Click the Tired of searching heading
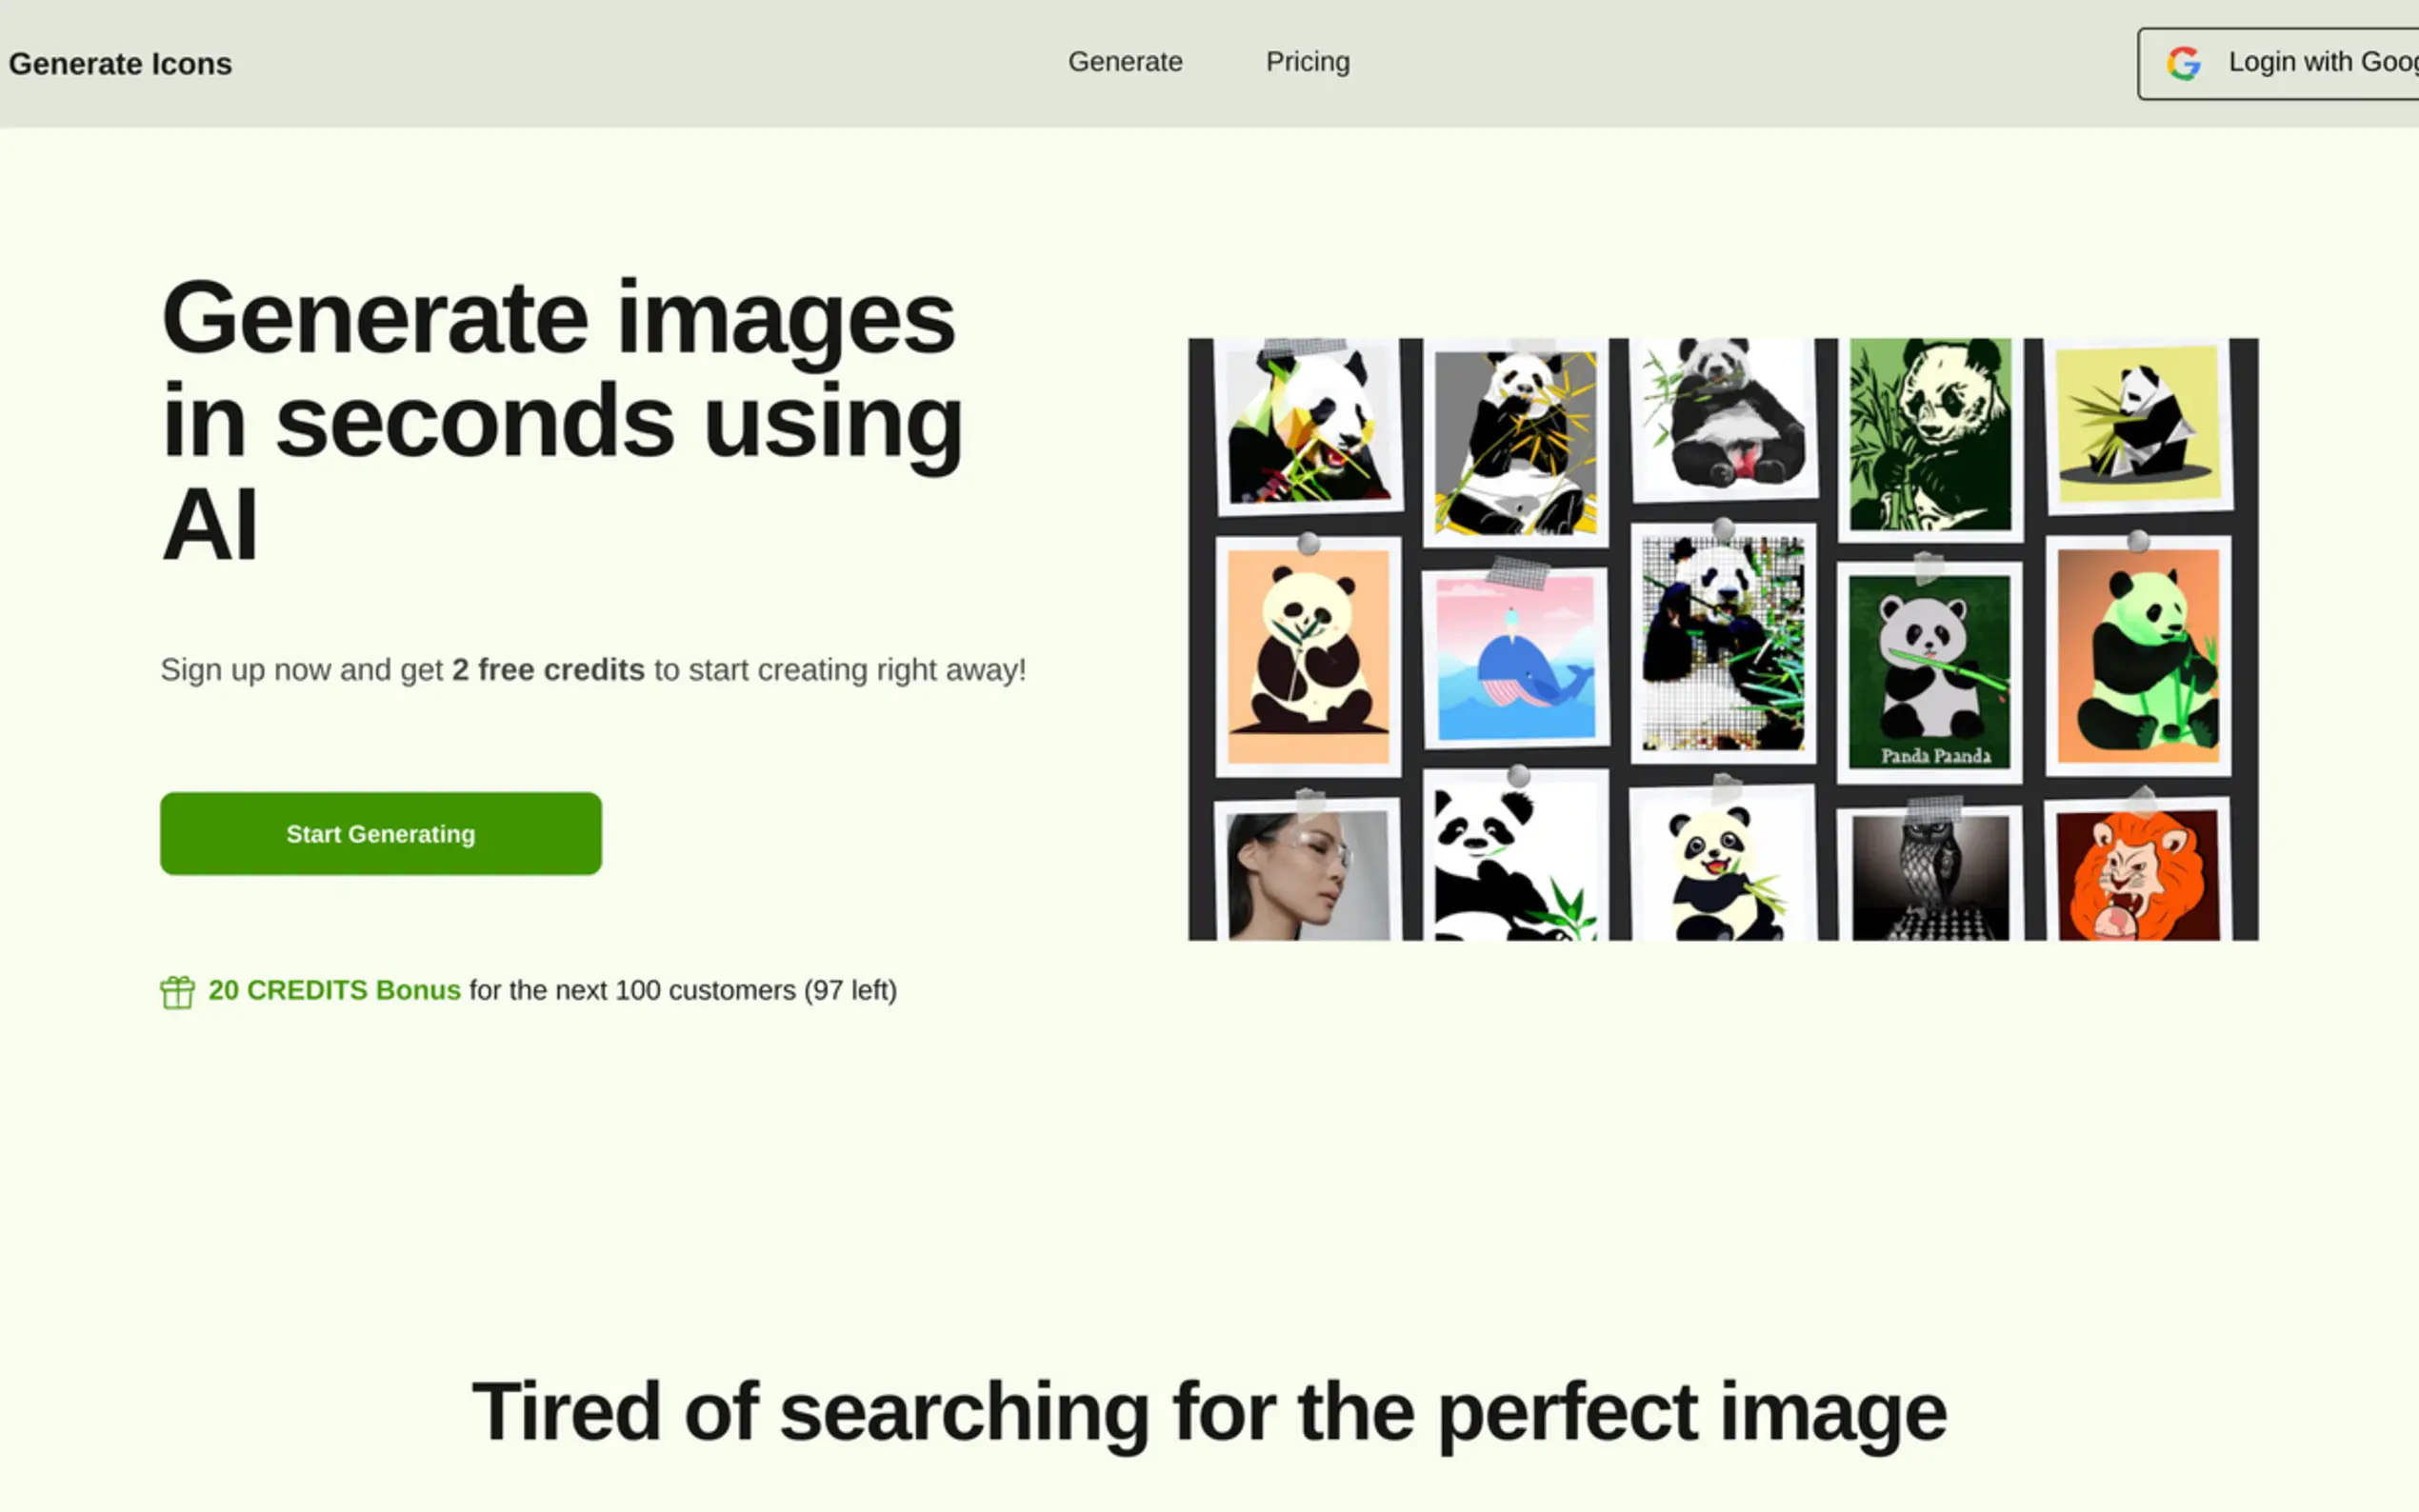Image resolution: width=2419 pixels, height=1512 pixels. [x=1209, y=1411]
